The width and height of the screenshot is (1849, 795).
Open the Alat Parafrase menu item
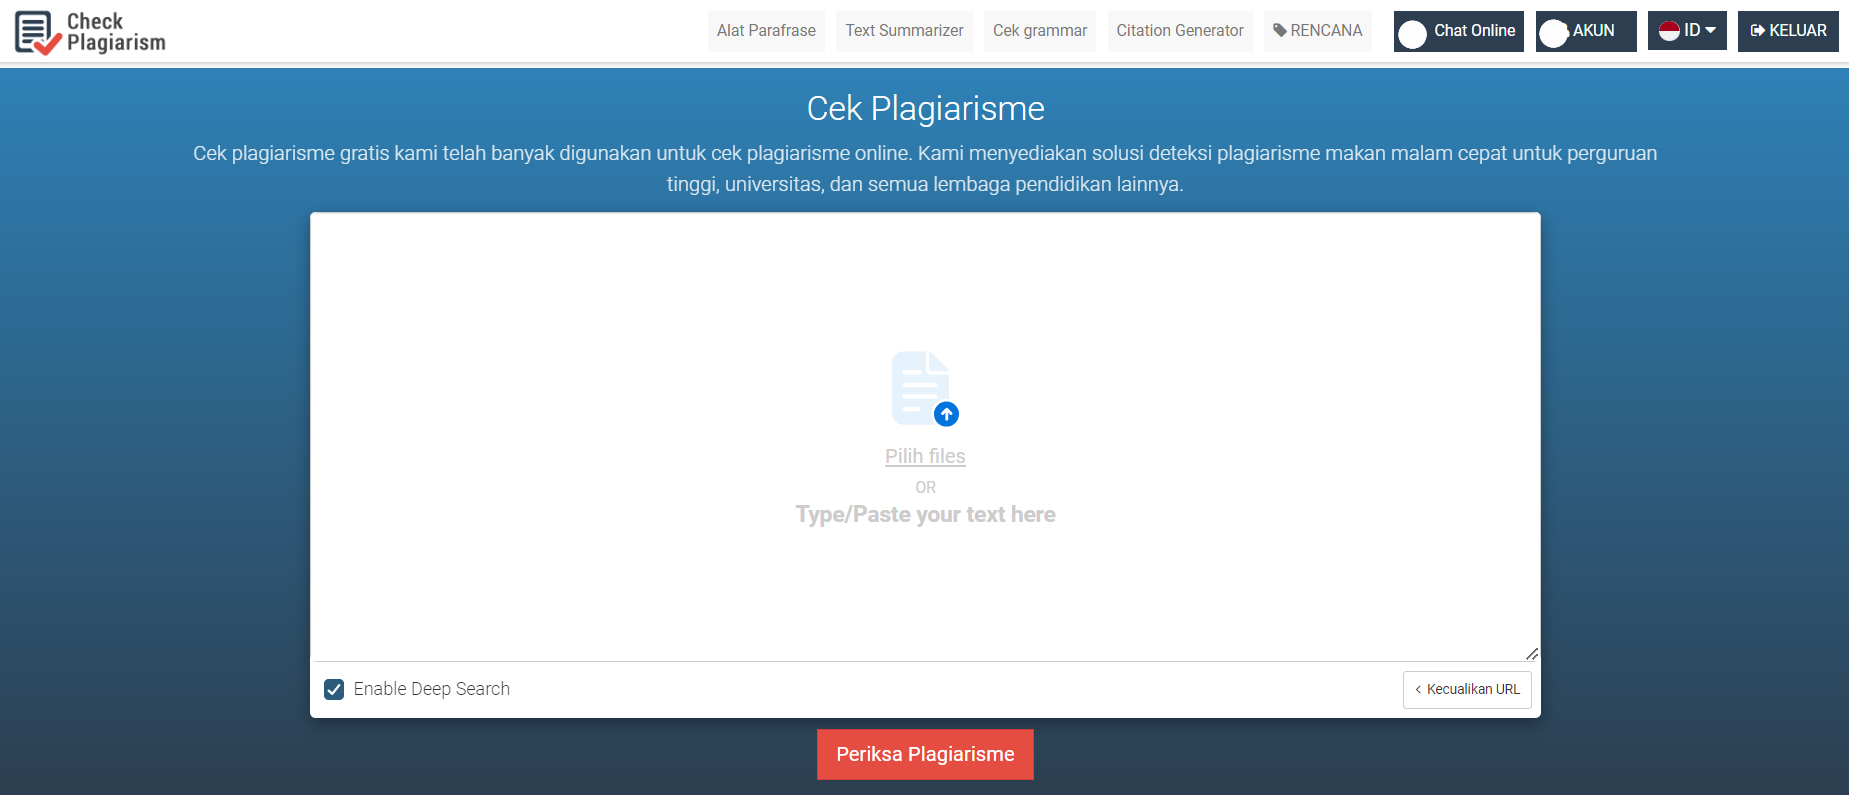766,31
